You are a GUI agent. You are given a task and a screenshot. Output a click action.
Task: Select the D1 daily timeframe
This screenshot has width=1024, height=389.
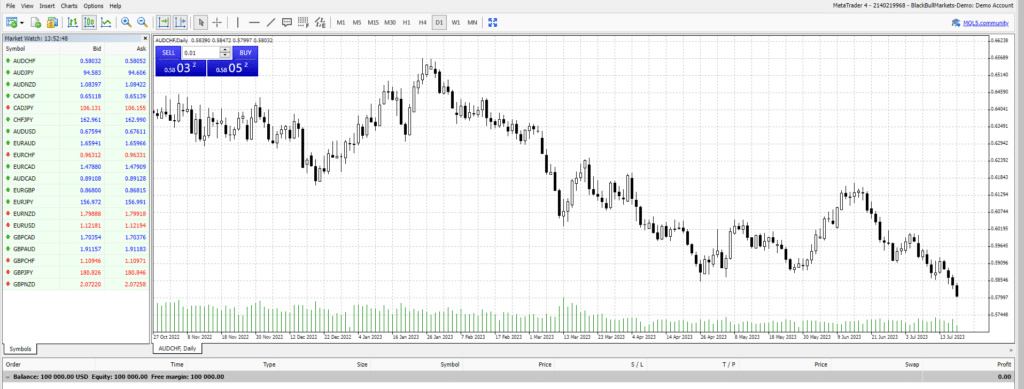point(439,22)
